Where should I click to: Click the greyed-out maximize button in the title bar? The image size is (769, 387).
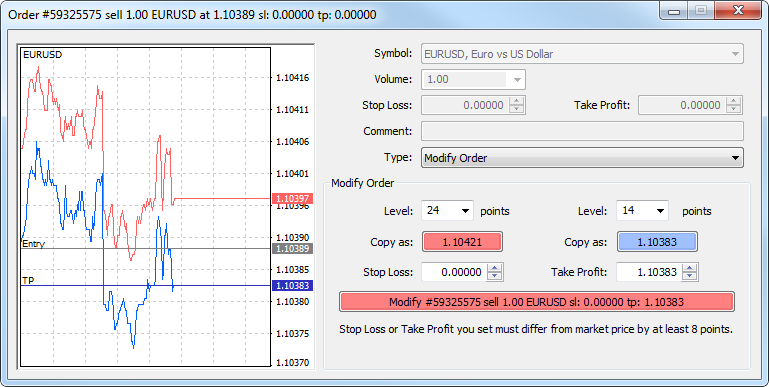[701, 10]
